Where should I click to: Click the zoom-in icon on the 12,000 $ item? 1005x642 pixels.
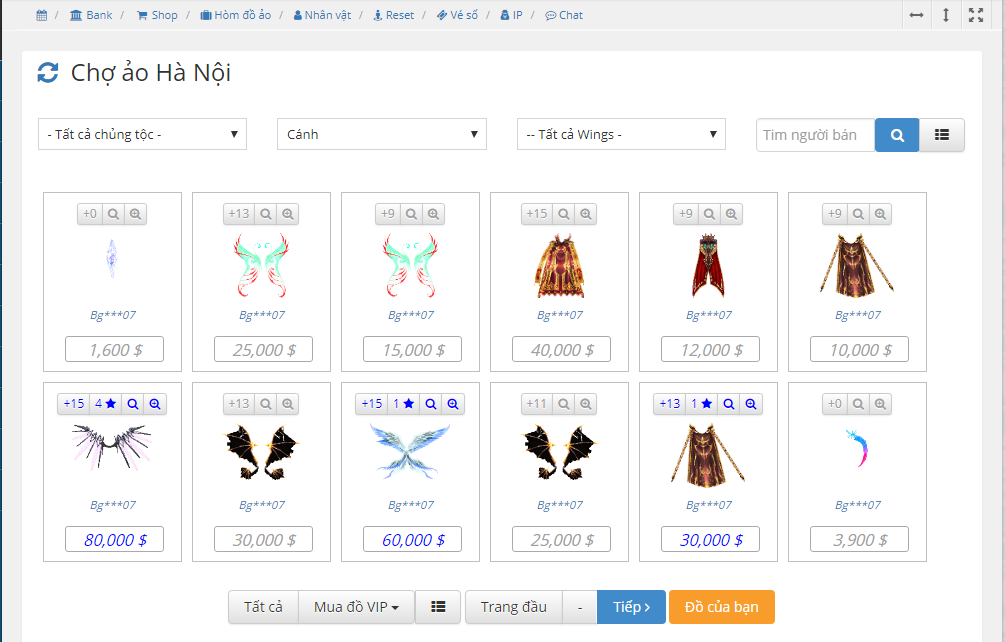731,214
